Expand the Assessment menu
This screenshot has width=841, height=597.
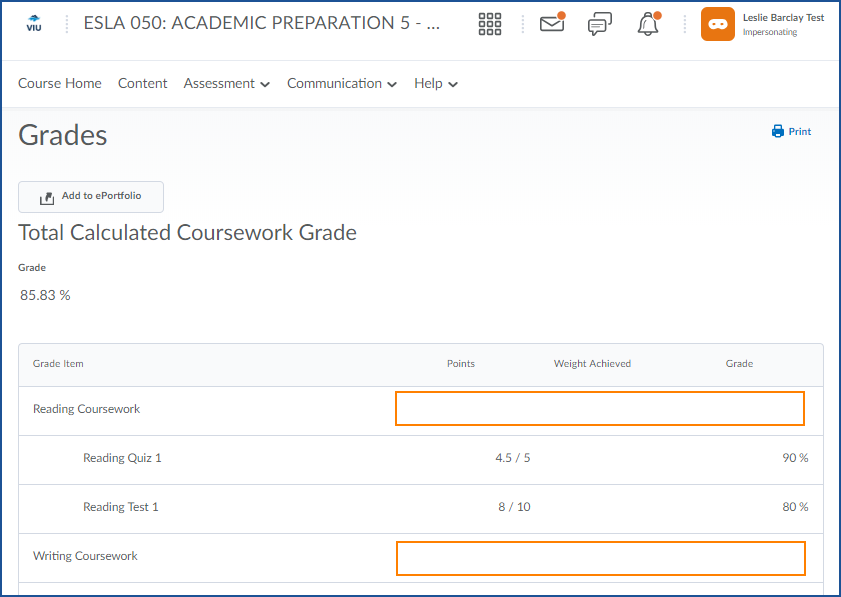(x=226, y=84)
